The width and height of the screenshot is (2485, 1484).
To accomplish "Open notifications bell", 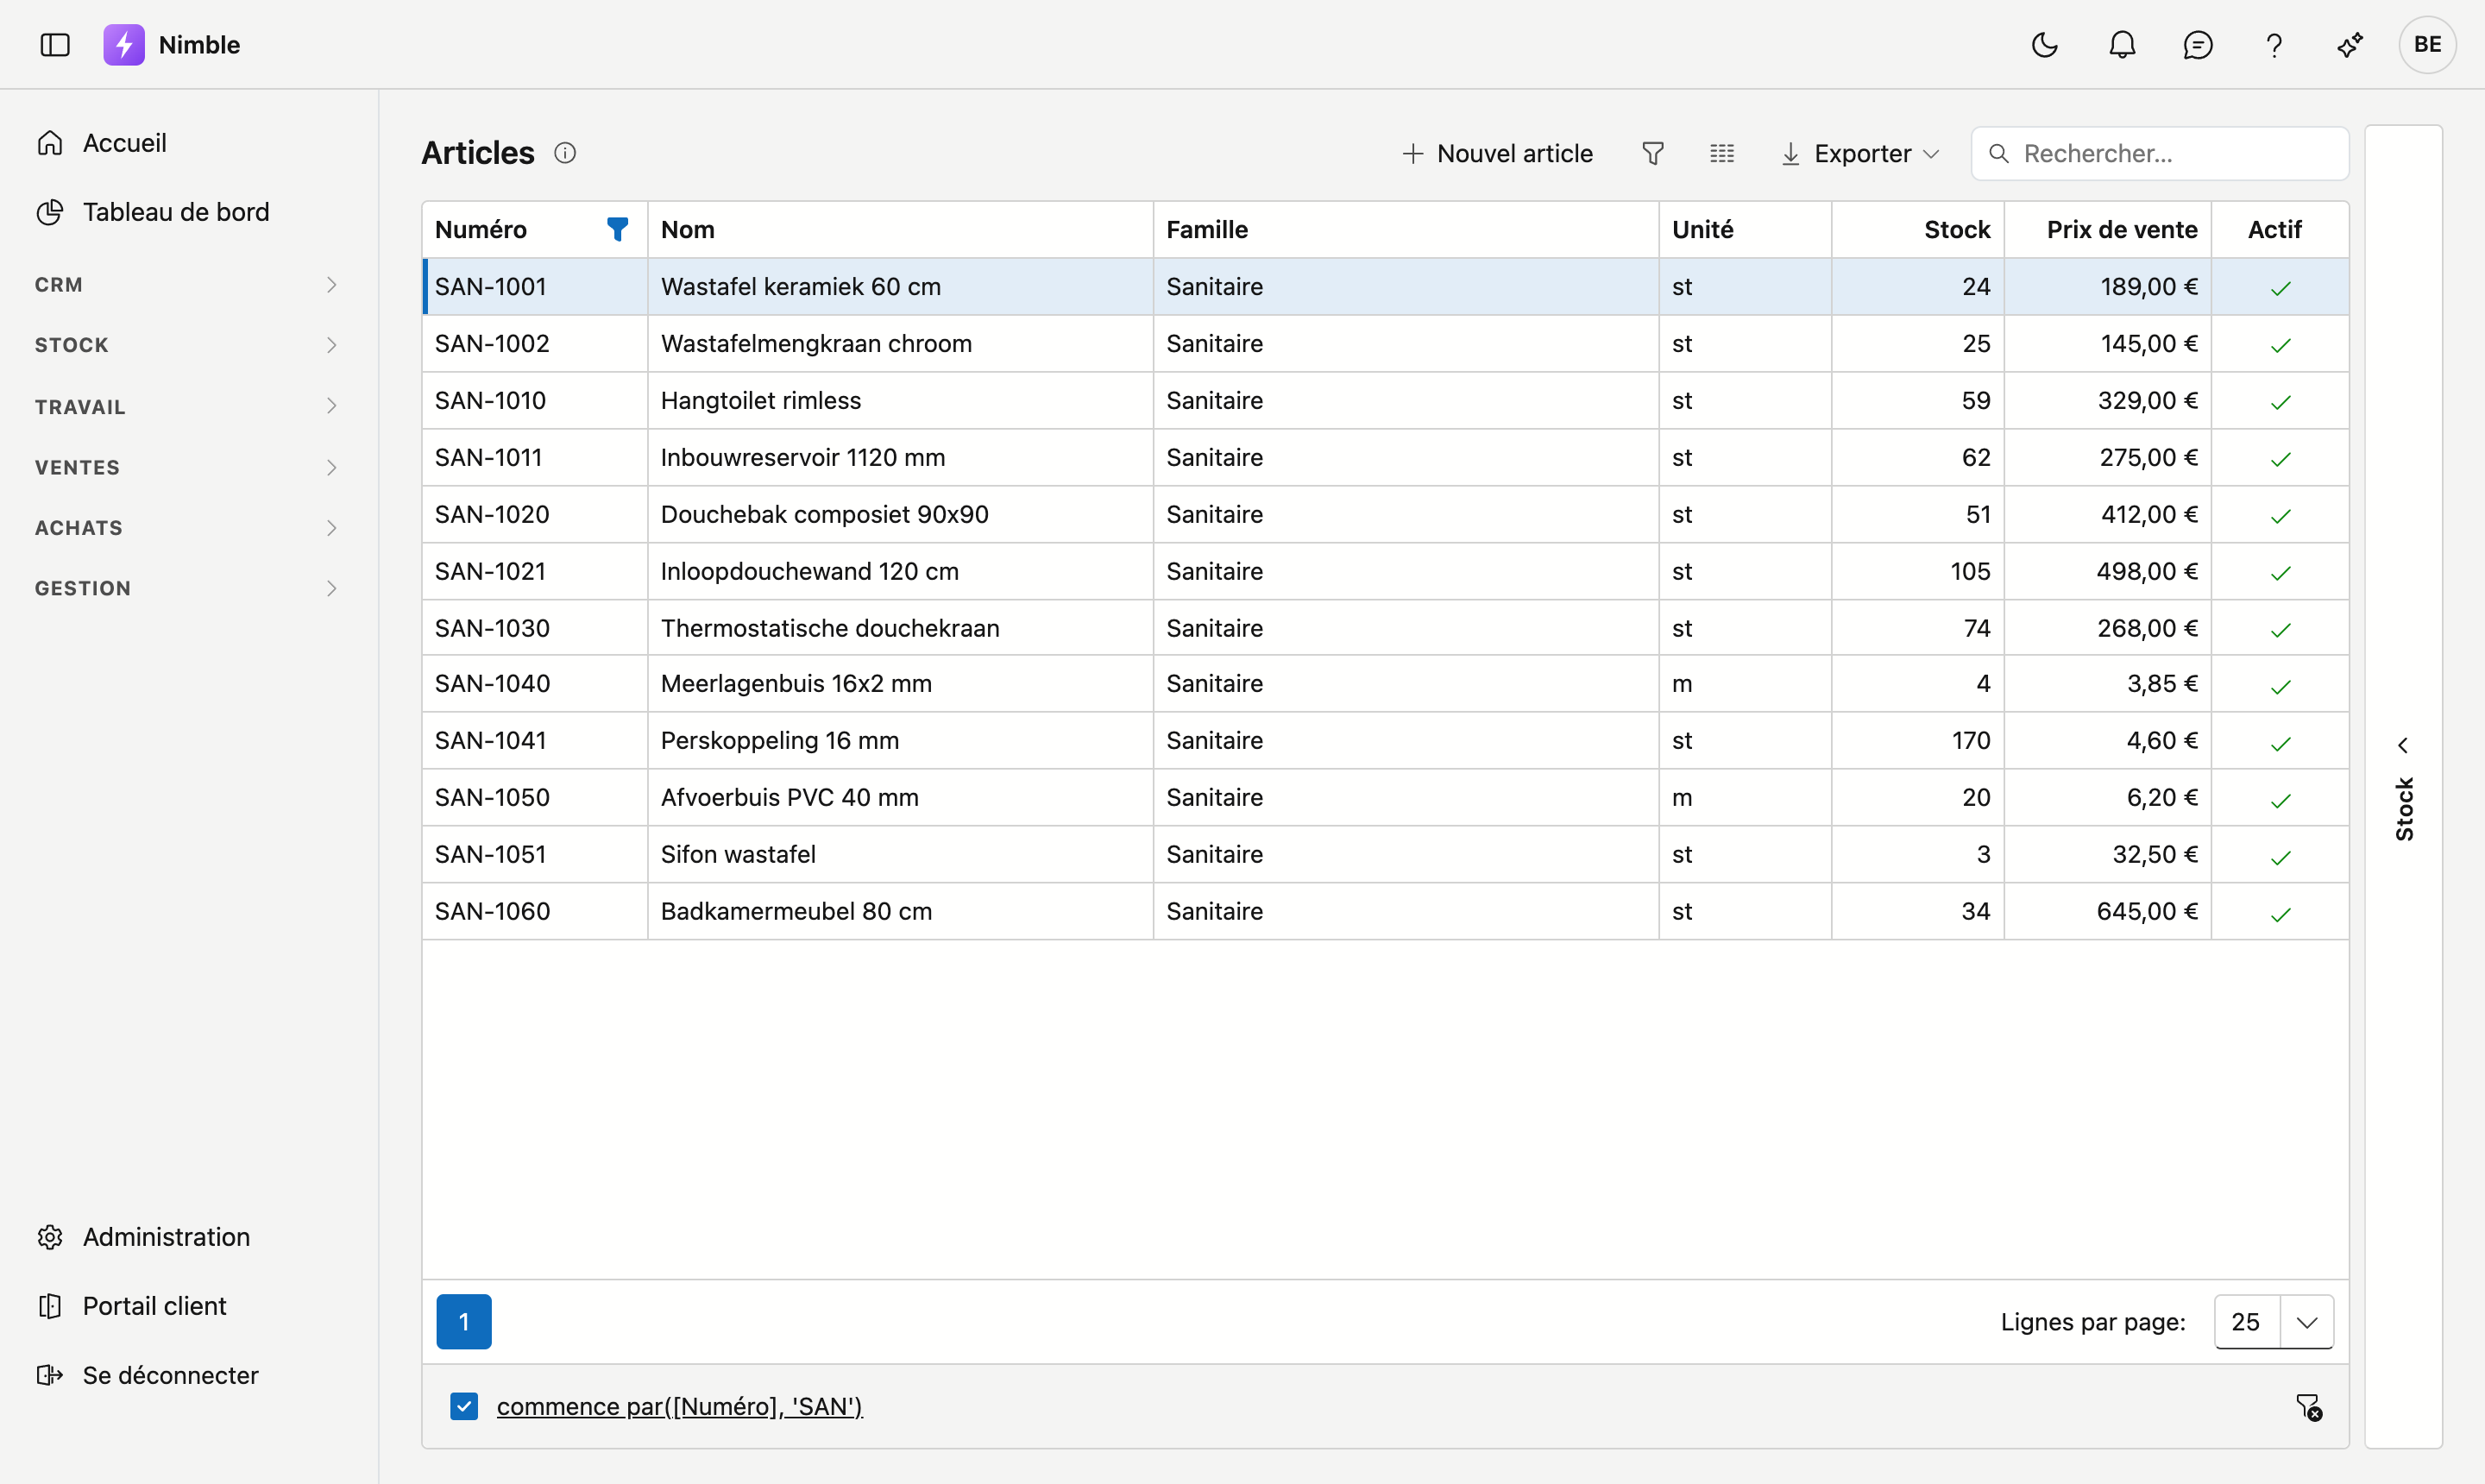I will pyautogui.click(x=2122, y=45).
